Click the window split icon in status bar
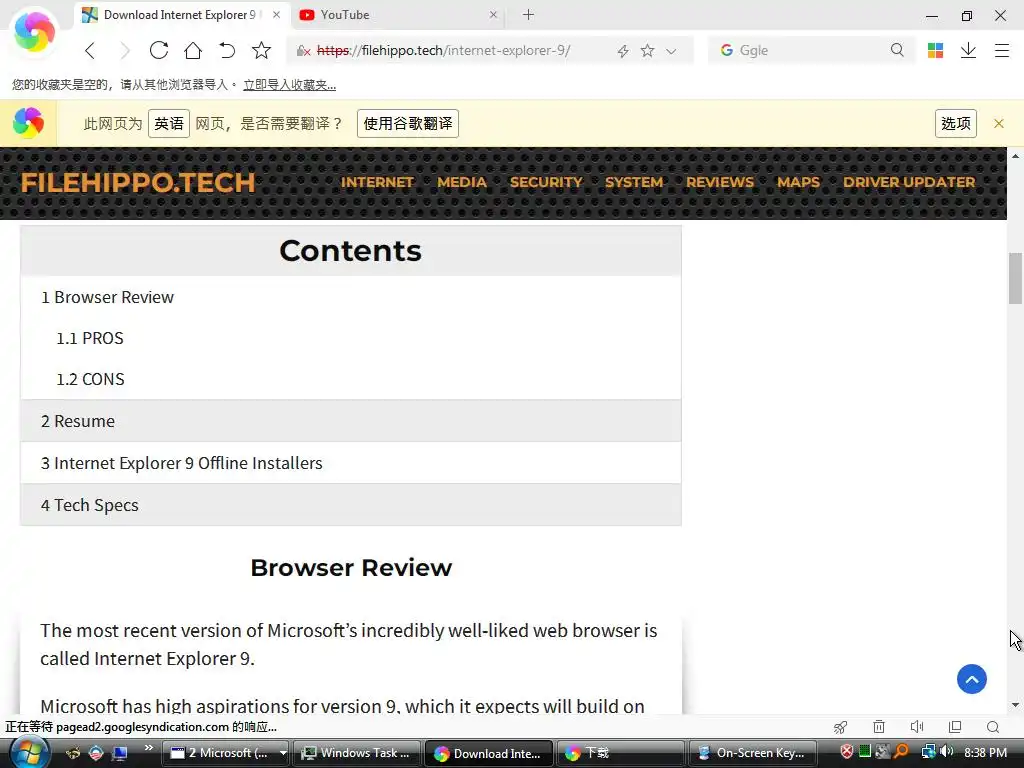The image size is (1024, 768). (955, 727)
